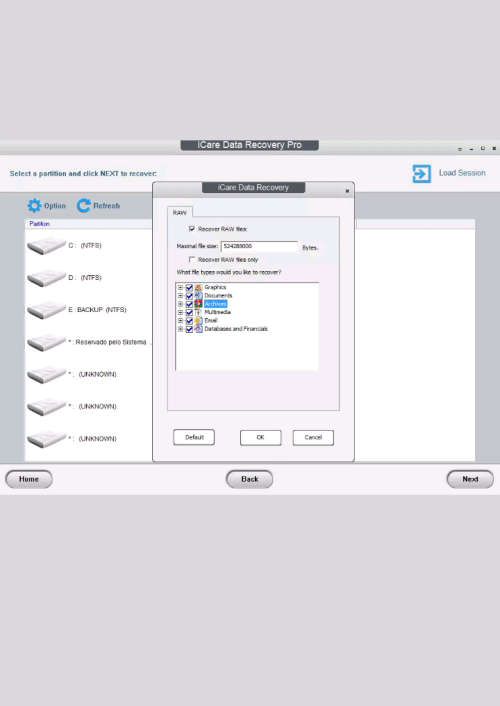Image resolution: width=500 pixels, height=706 pixels.
Task: Select the RAW tab
Action: [x=180, y=212]
